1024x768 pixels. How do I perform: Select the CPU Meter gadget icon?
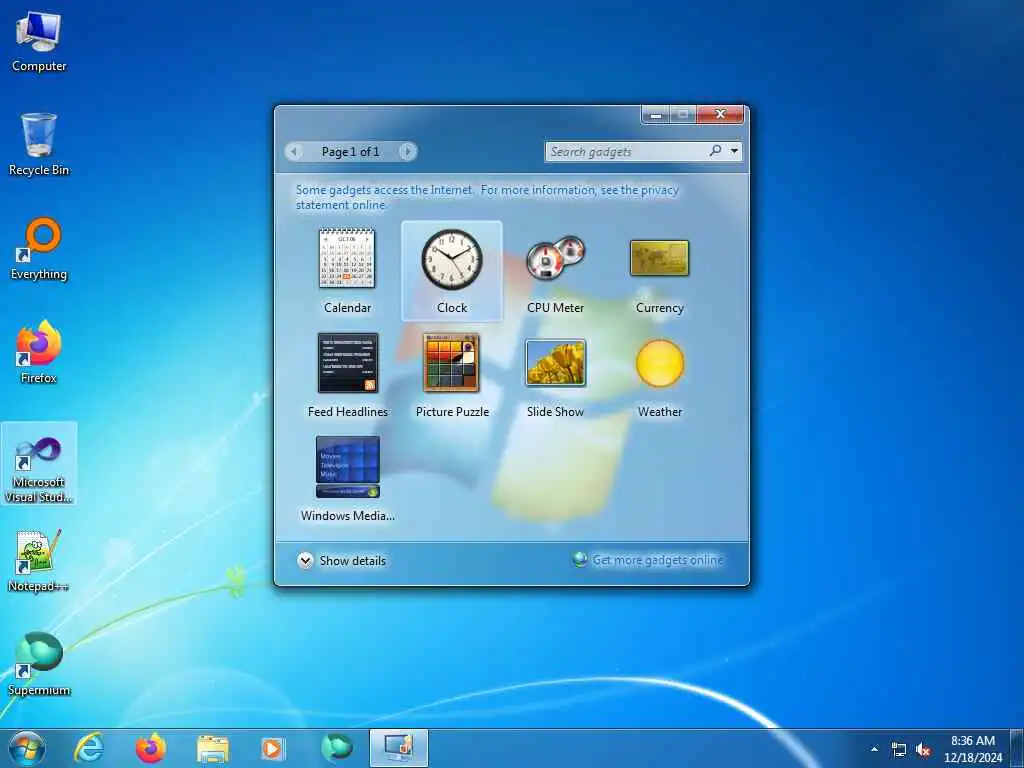click(x=556, y=257)
